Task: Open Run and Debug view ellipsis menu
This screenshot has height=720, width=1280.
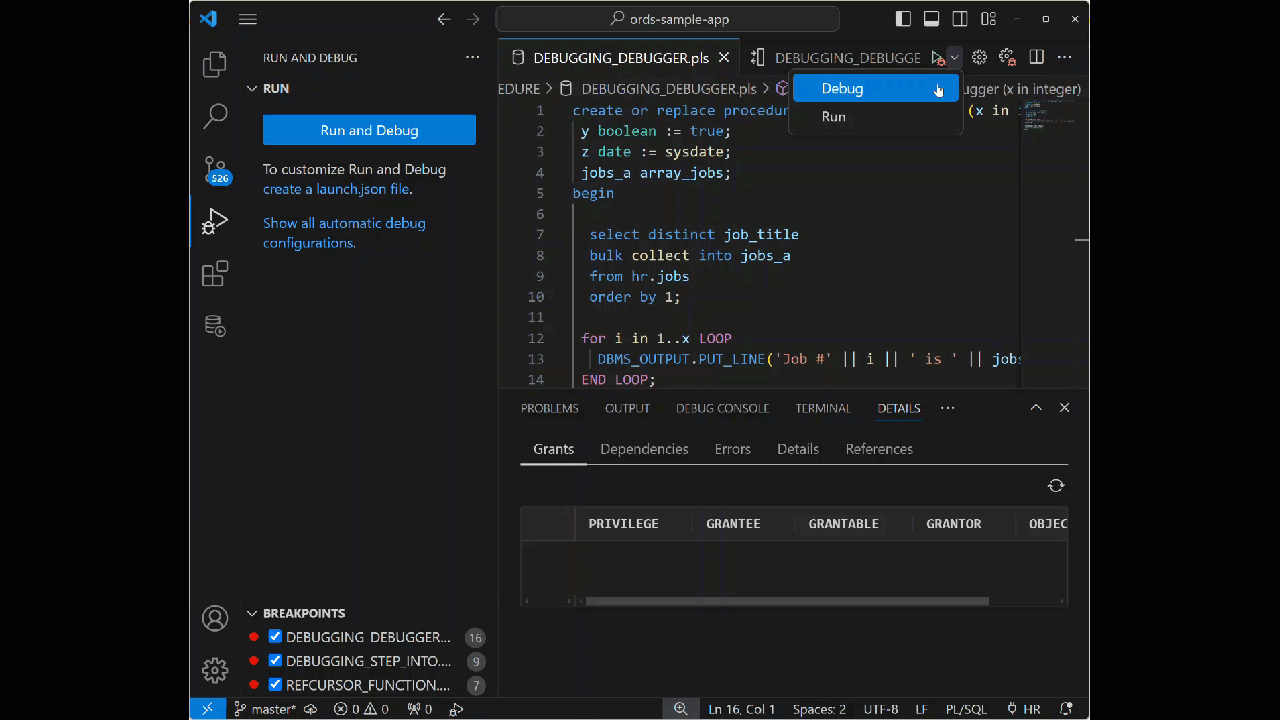Action: point(473,58)
